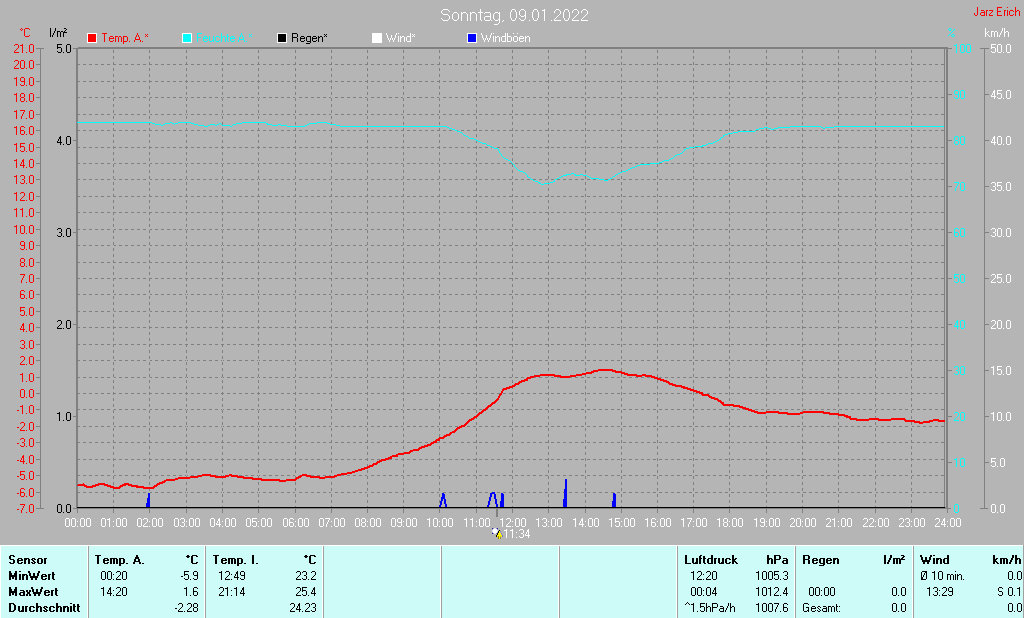1024x618 pixels.
Task: Click the Durchschnitt row label
Action: pyautogui.click(x=44, y=608)
